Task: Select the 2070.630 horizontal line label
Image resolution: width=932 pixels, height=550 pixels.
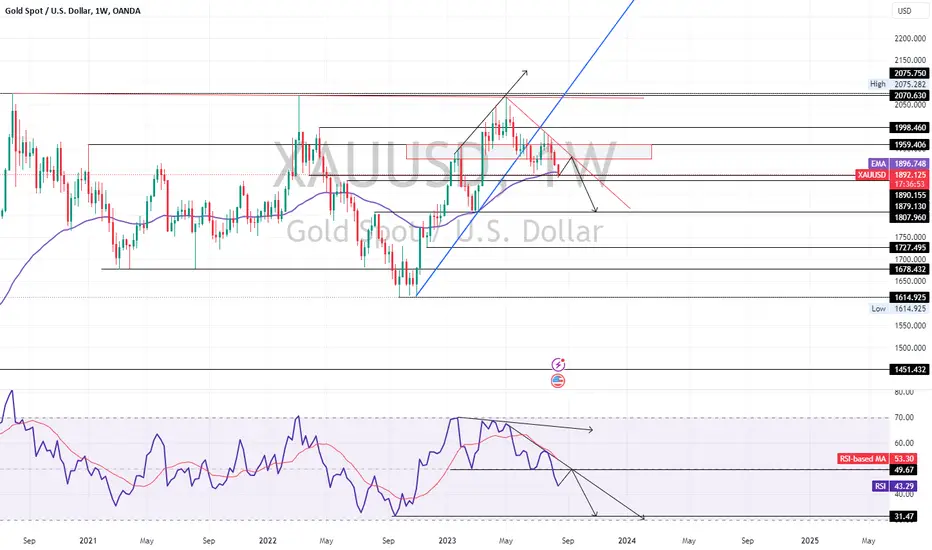Action: [x=909, y=96]
